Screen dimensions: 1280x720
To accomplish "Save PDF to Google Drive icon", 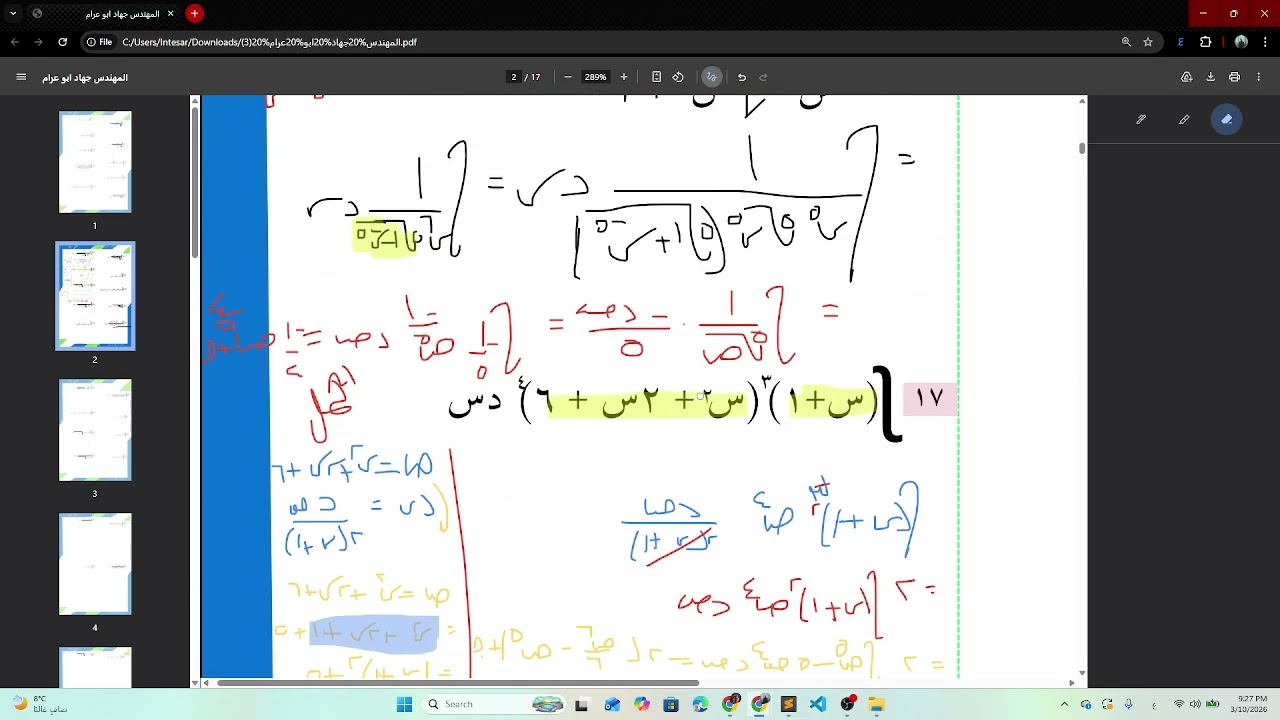I will tap(1187, 77).
